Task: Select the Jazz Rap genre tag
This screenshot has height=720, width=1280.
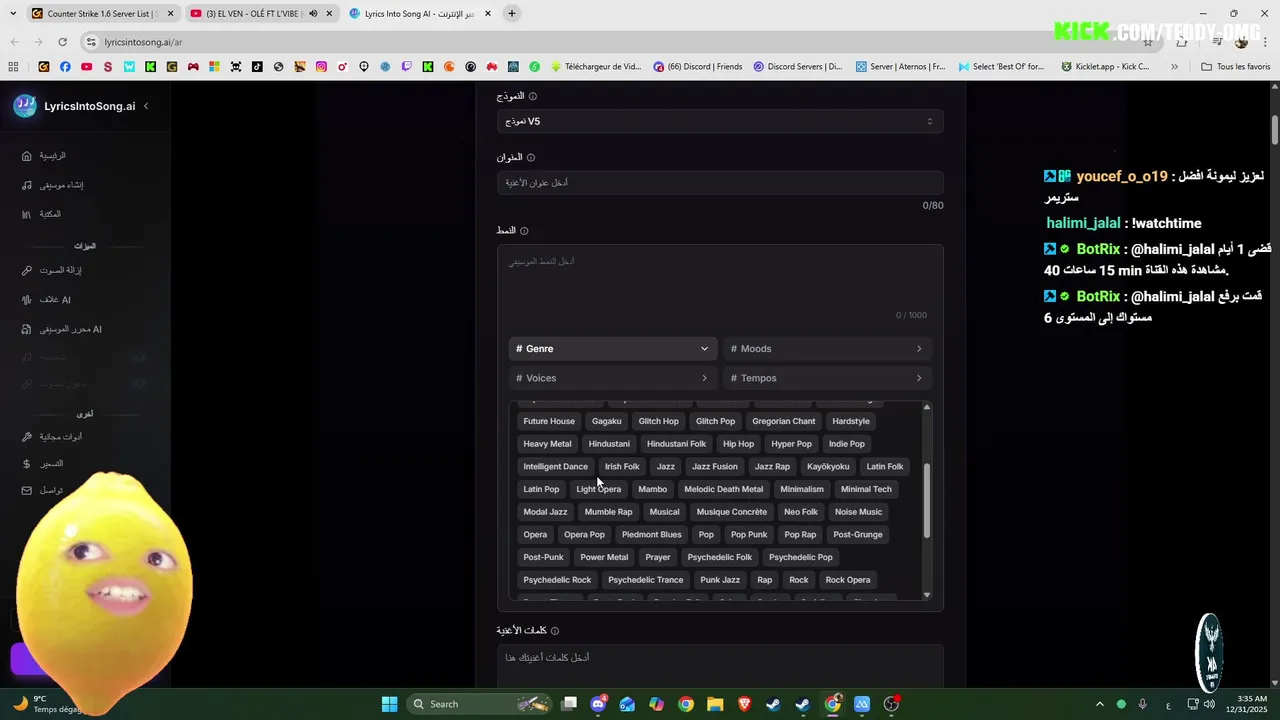Action: 772,467
